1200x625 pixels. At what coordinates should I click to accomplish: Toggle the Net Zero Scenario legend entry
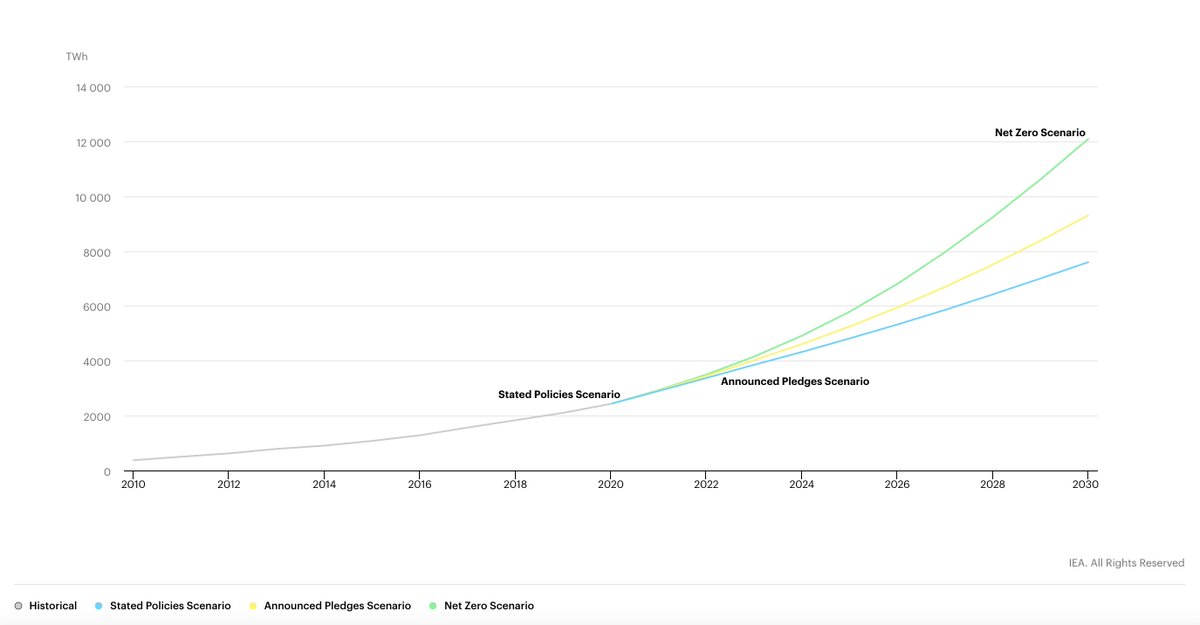481,606
